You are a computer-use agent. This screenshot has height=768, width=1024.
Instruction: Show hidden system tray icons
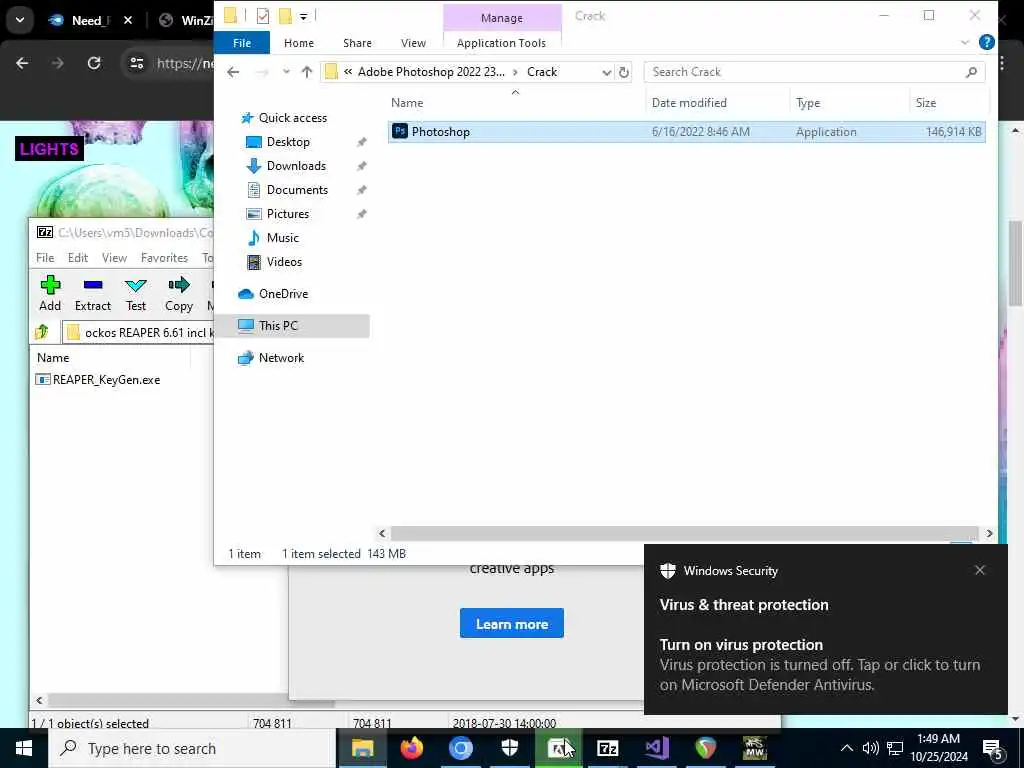846,748
